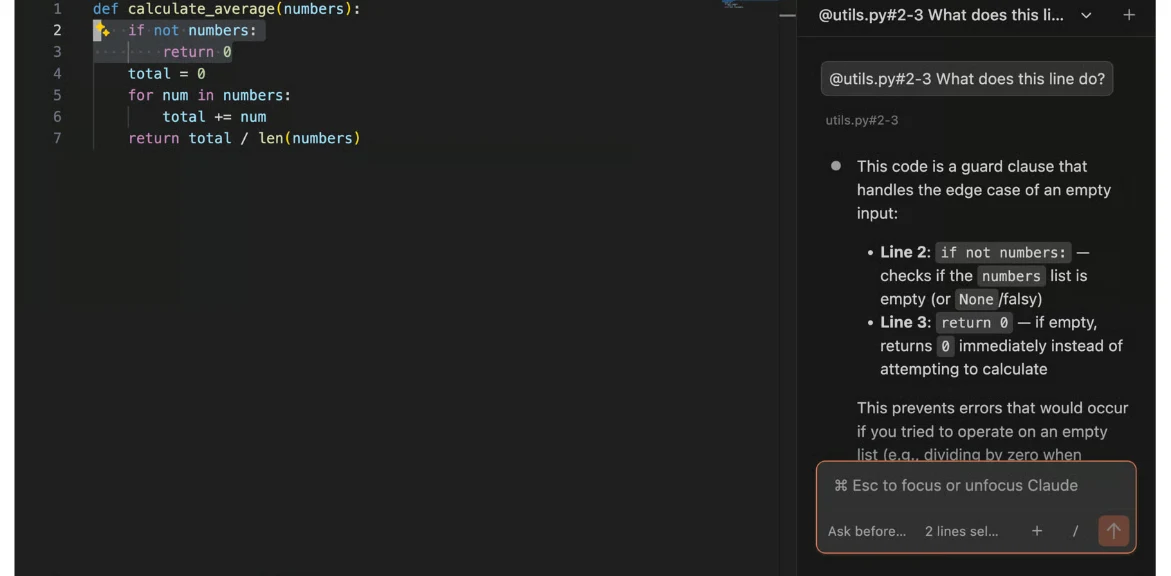The width and height of the screenshot is (1171, 576).
Task: Click line number 1 in the gutter
Action: point(57,10)
